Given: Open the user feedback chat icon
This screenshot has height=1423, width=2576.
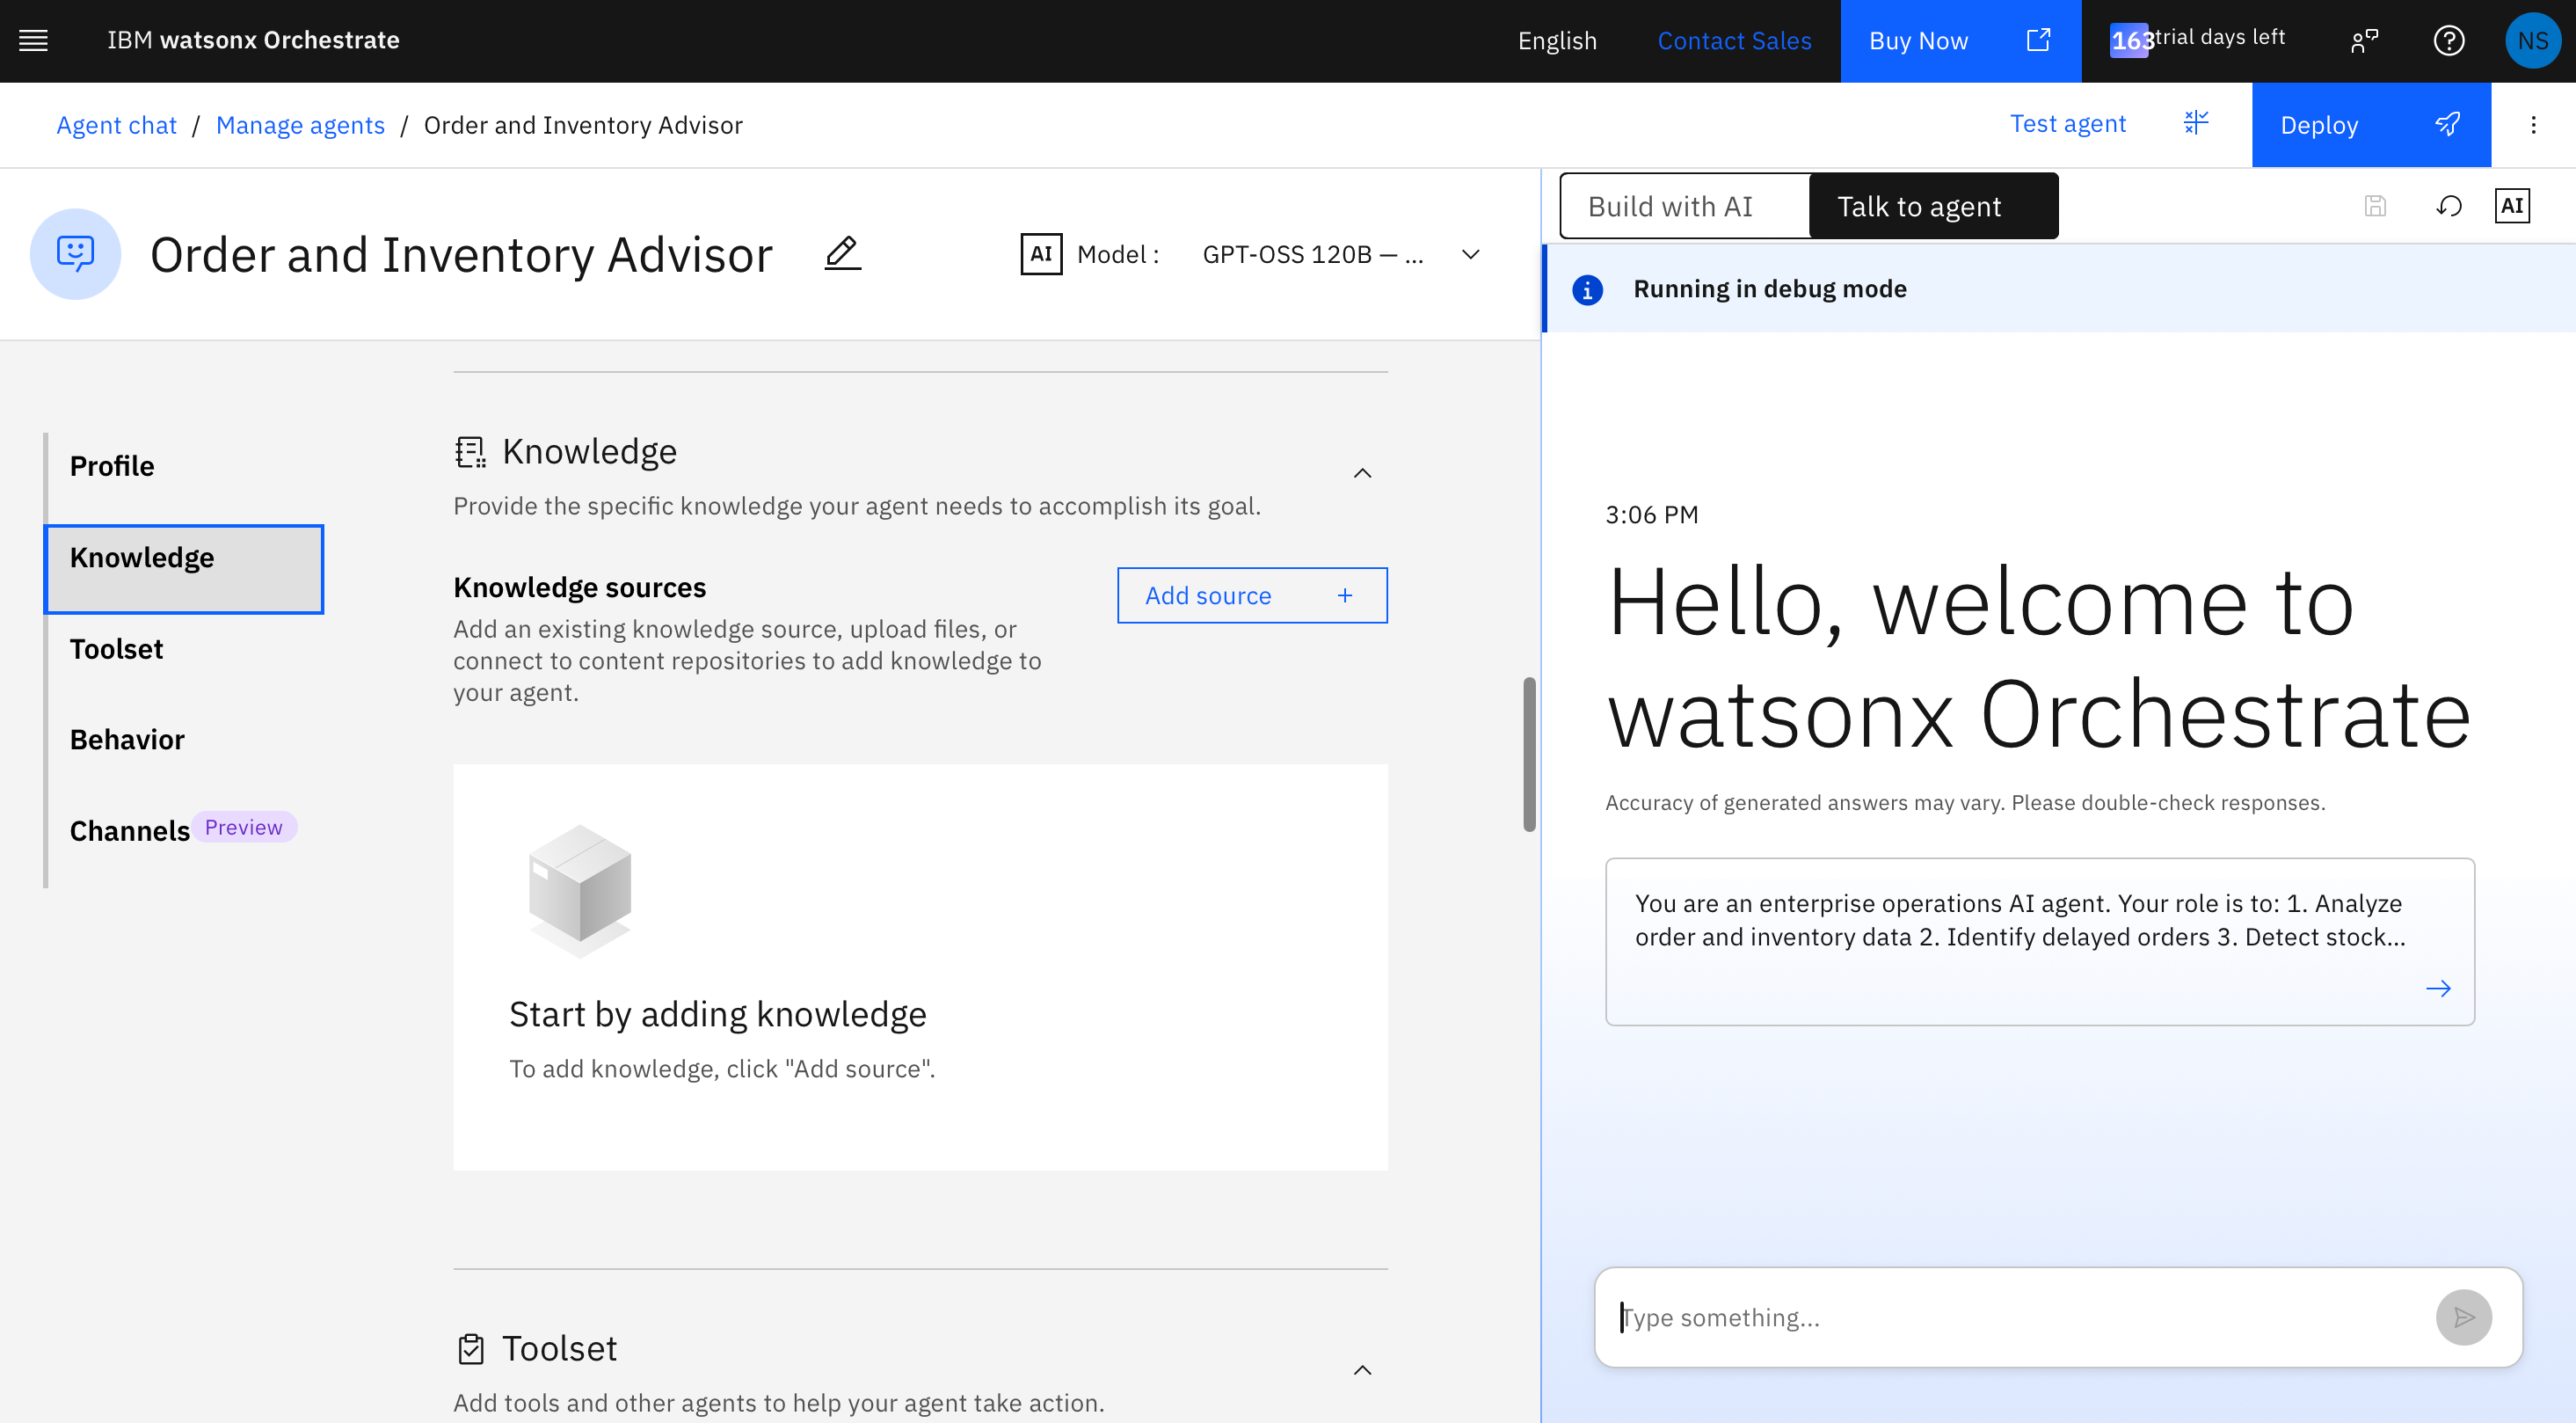Looking at the screenshot, I should 2364,41.
